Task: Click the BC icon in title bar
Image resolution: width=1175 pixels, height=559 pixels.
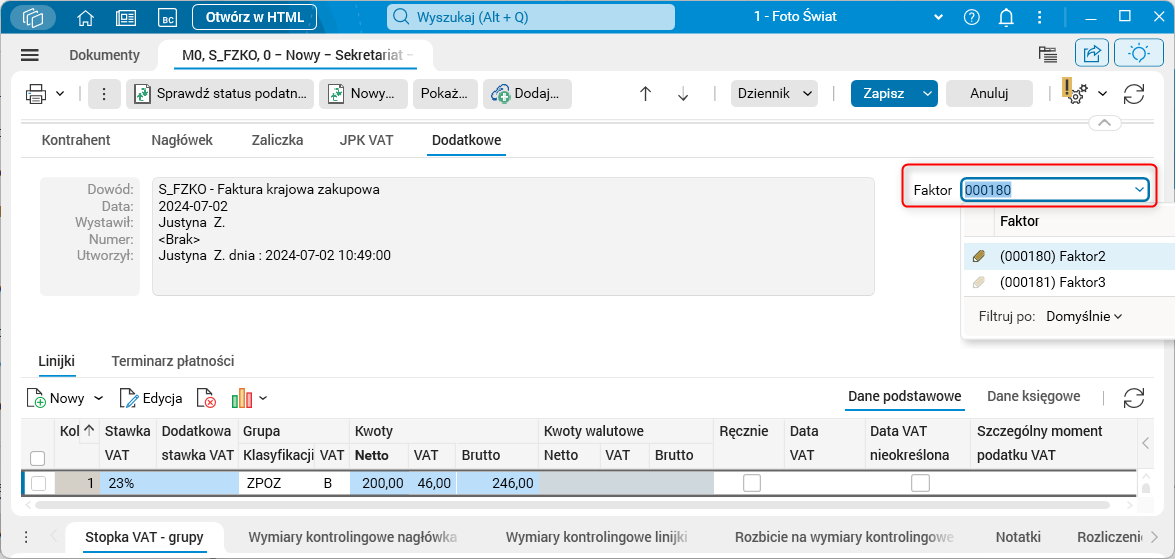Action: (167, 16)
